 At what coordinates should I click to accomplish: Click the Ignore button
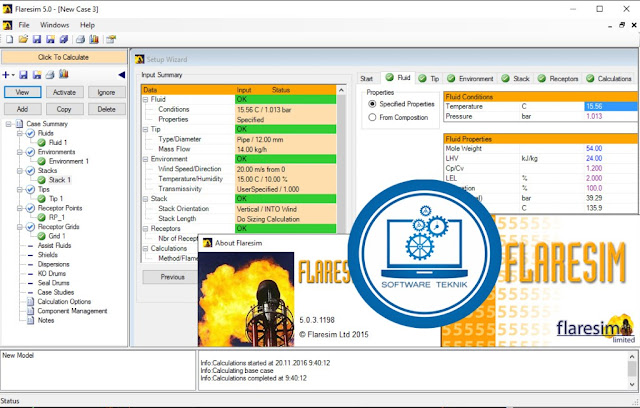coord(106,92)
